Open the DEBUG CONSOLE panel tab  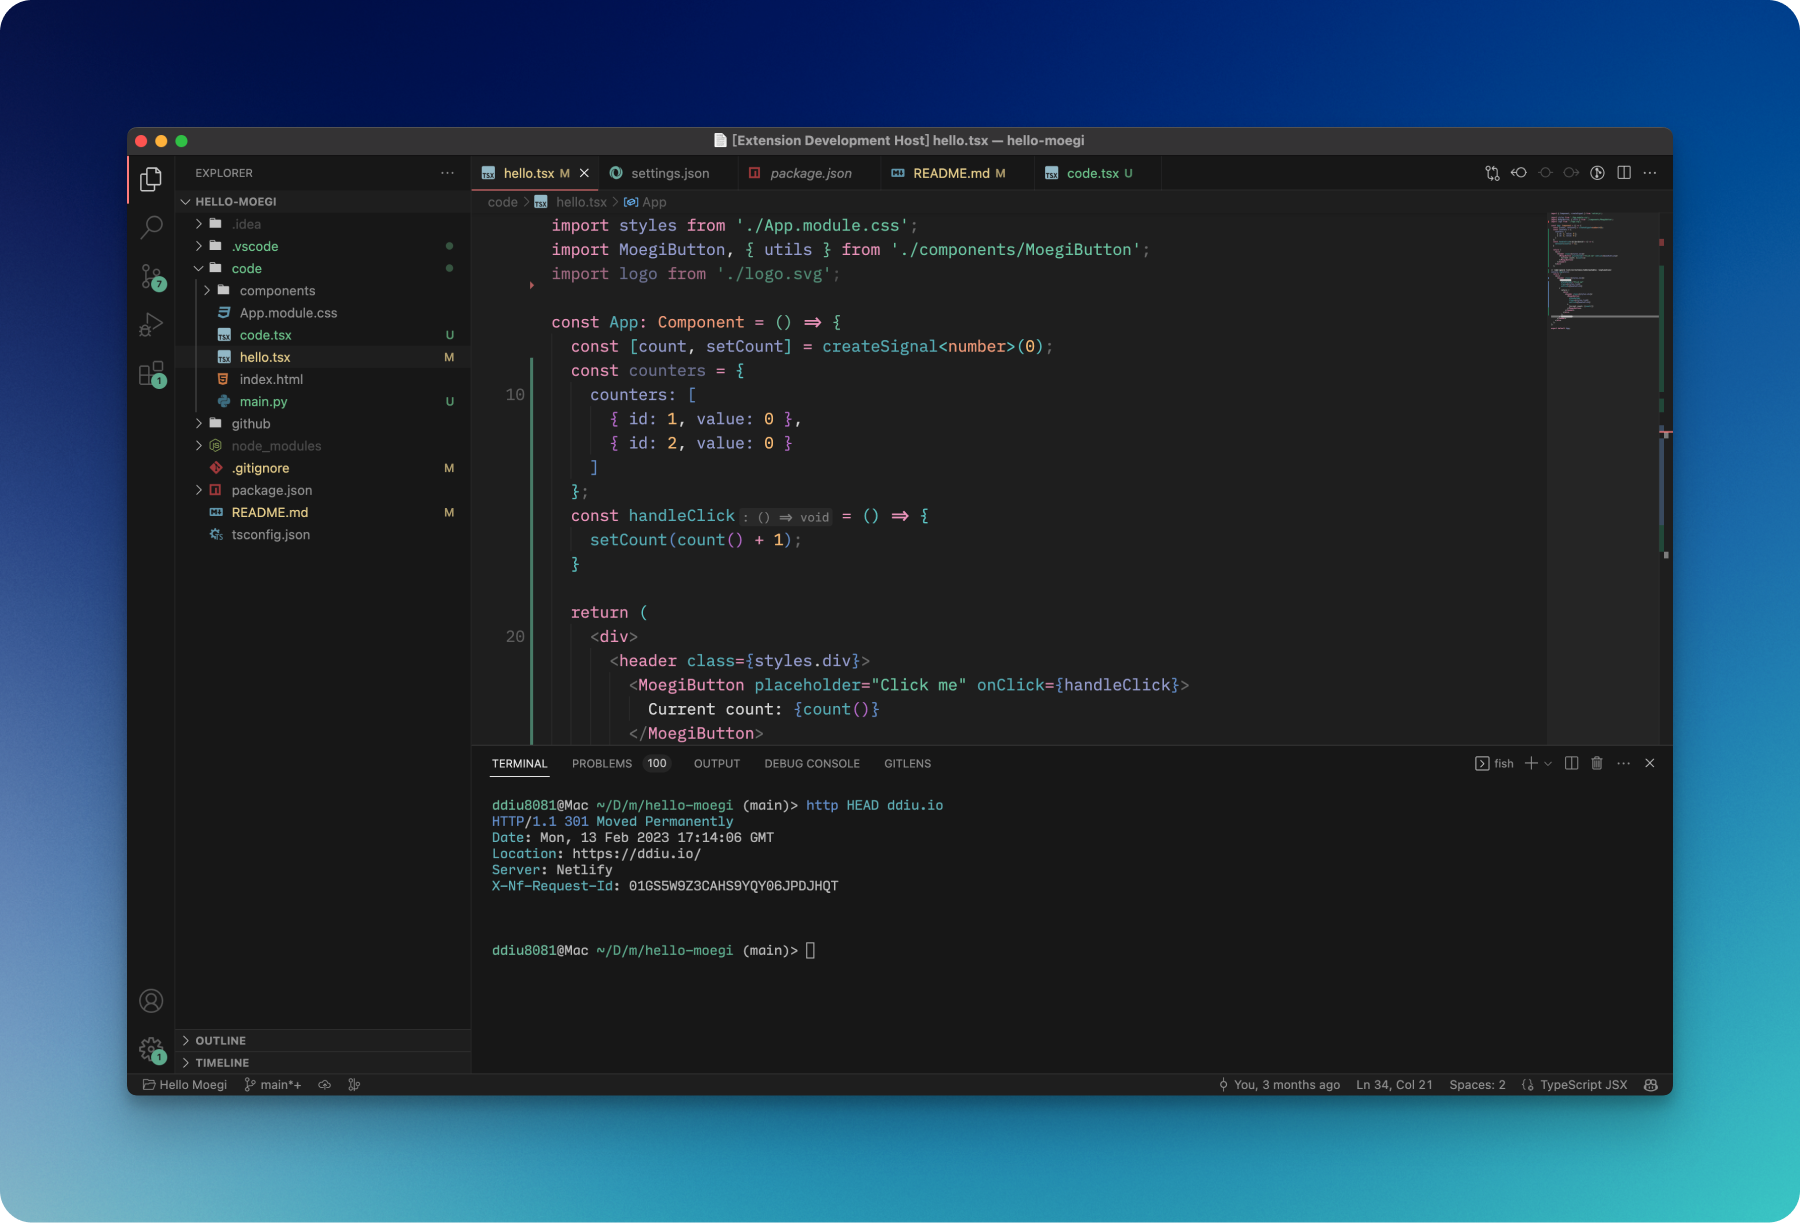click(812, 763)
